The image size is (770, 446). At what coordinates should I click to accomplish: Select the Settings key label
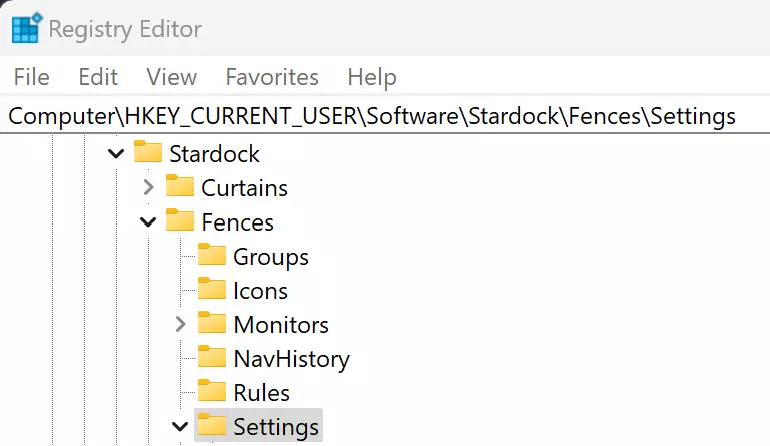pos(276,427)
